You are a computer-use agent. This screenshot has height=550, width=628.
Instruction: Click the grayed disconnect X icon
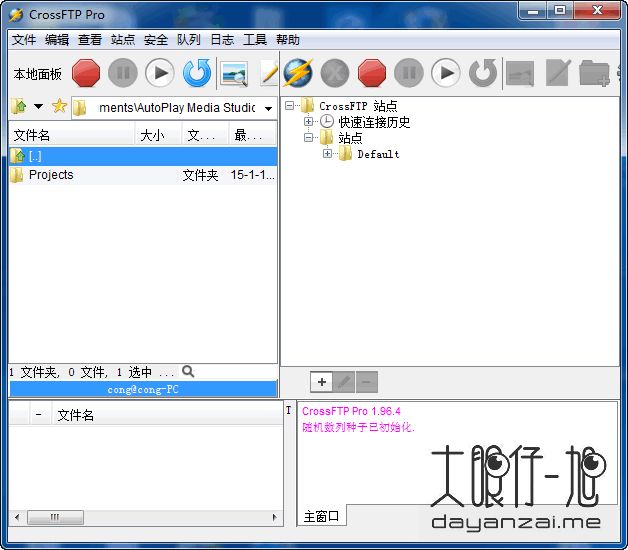coord(335,73)
